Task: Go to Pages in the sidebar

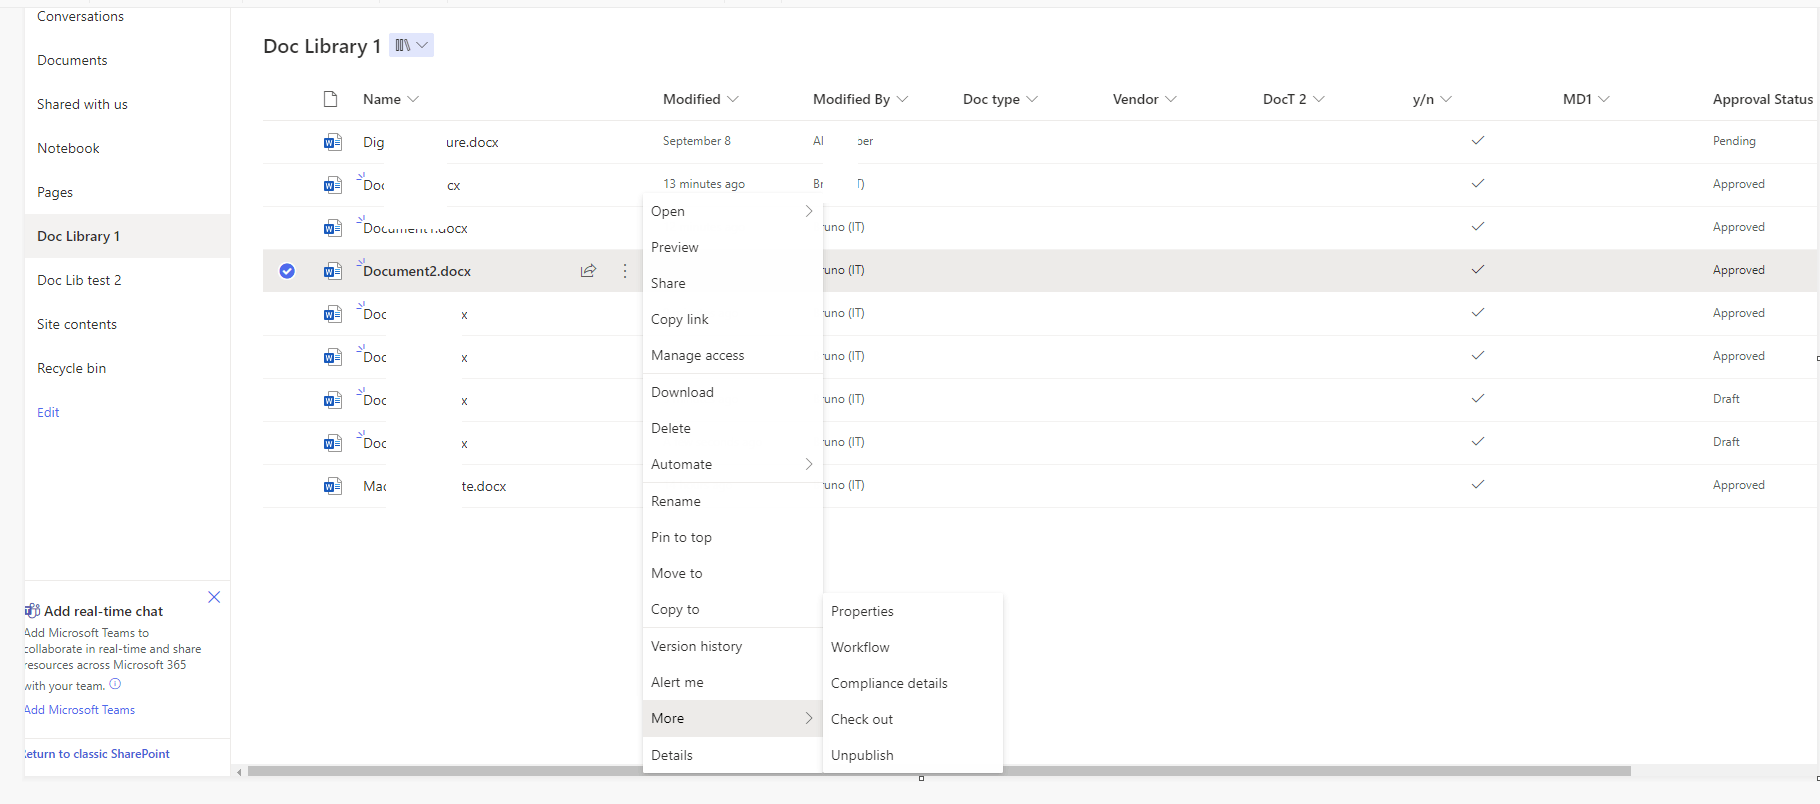Action: (x=55, y=192)
